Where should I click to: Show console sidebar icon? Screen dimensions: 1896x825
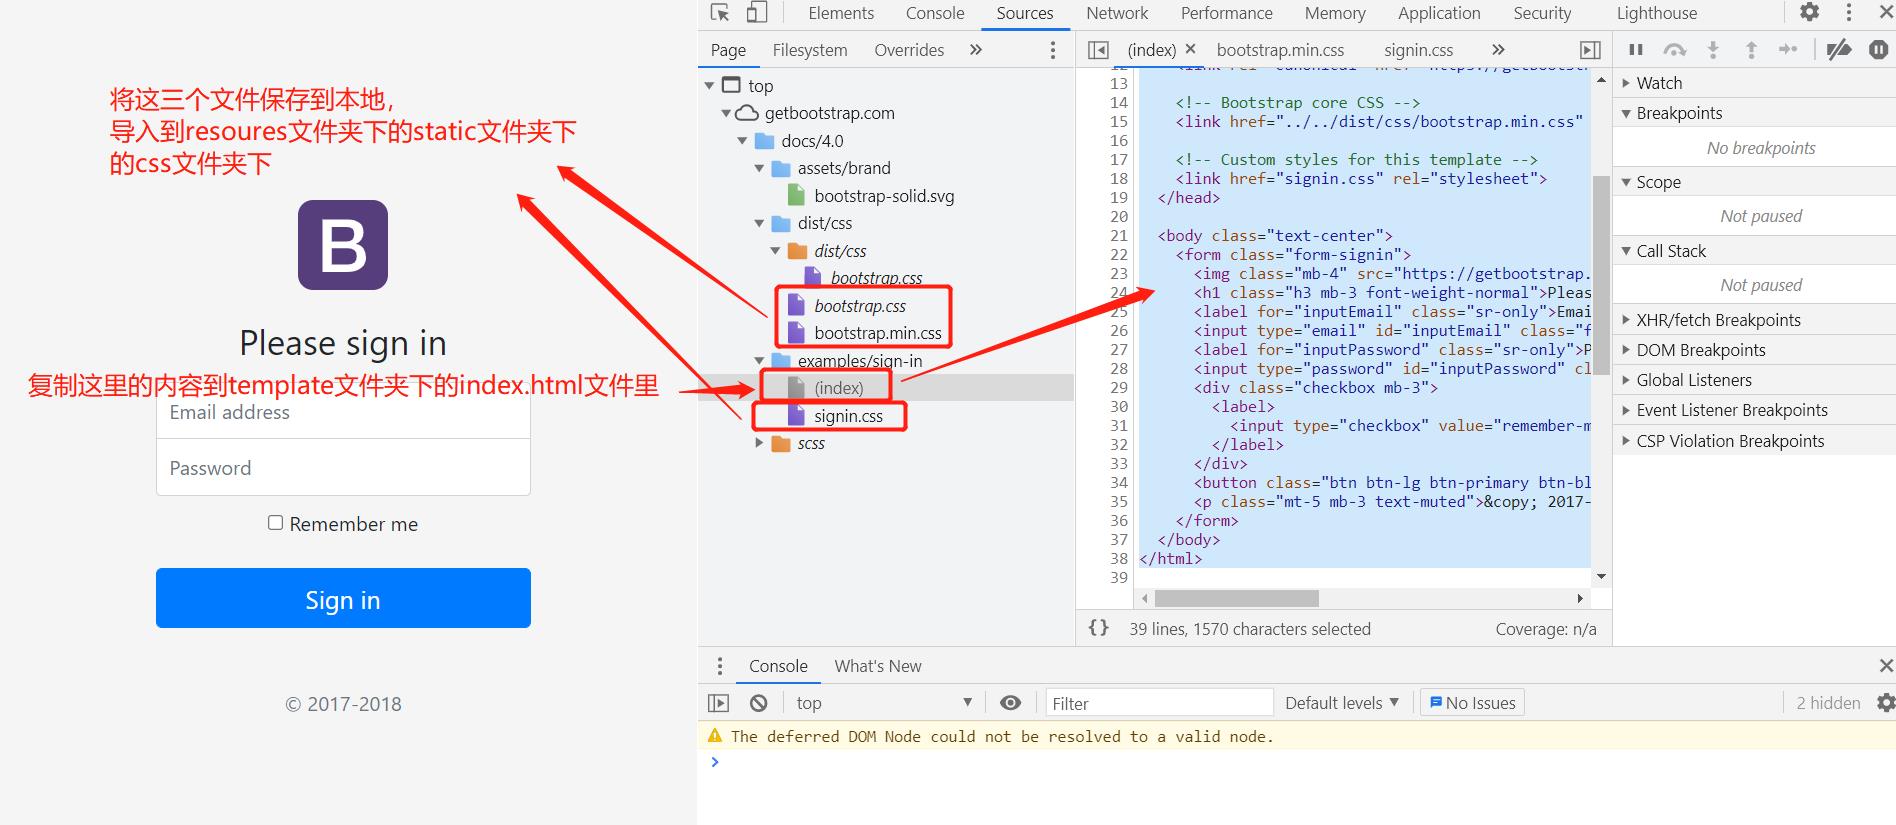(x=719, y=703)
